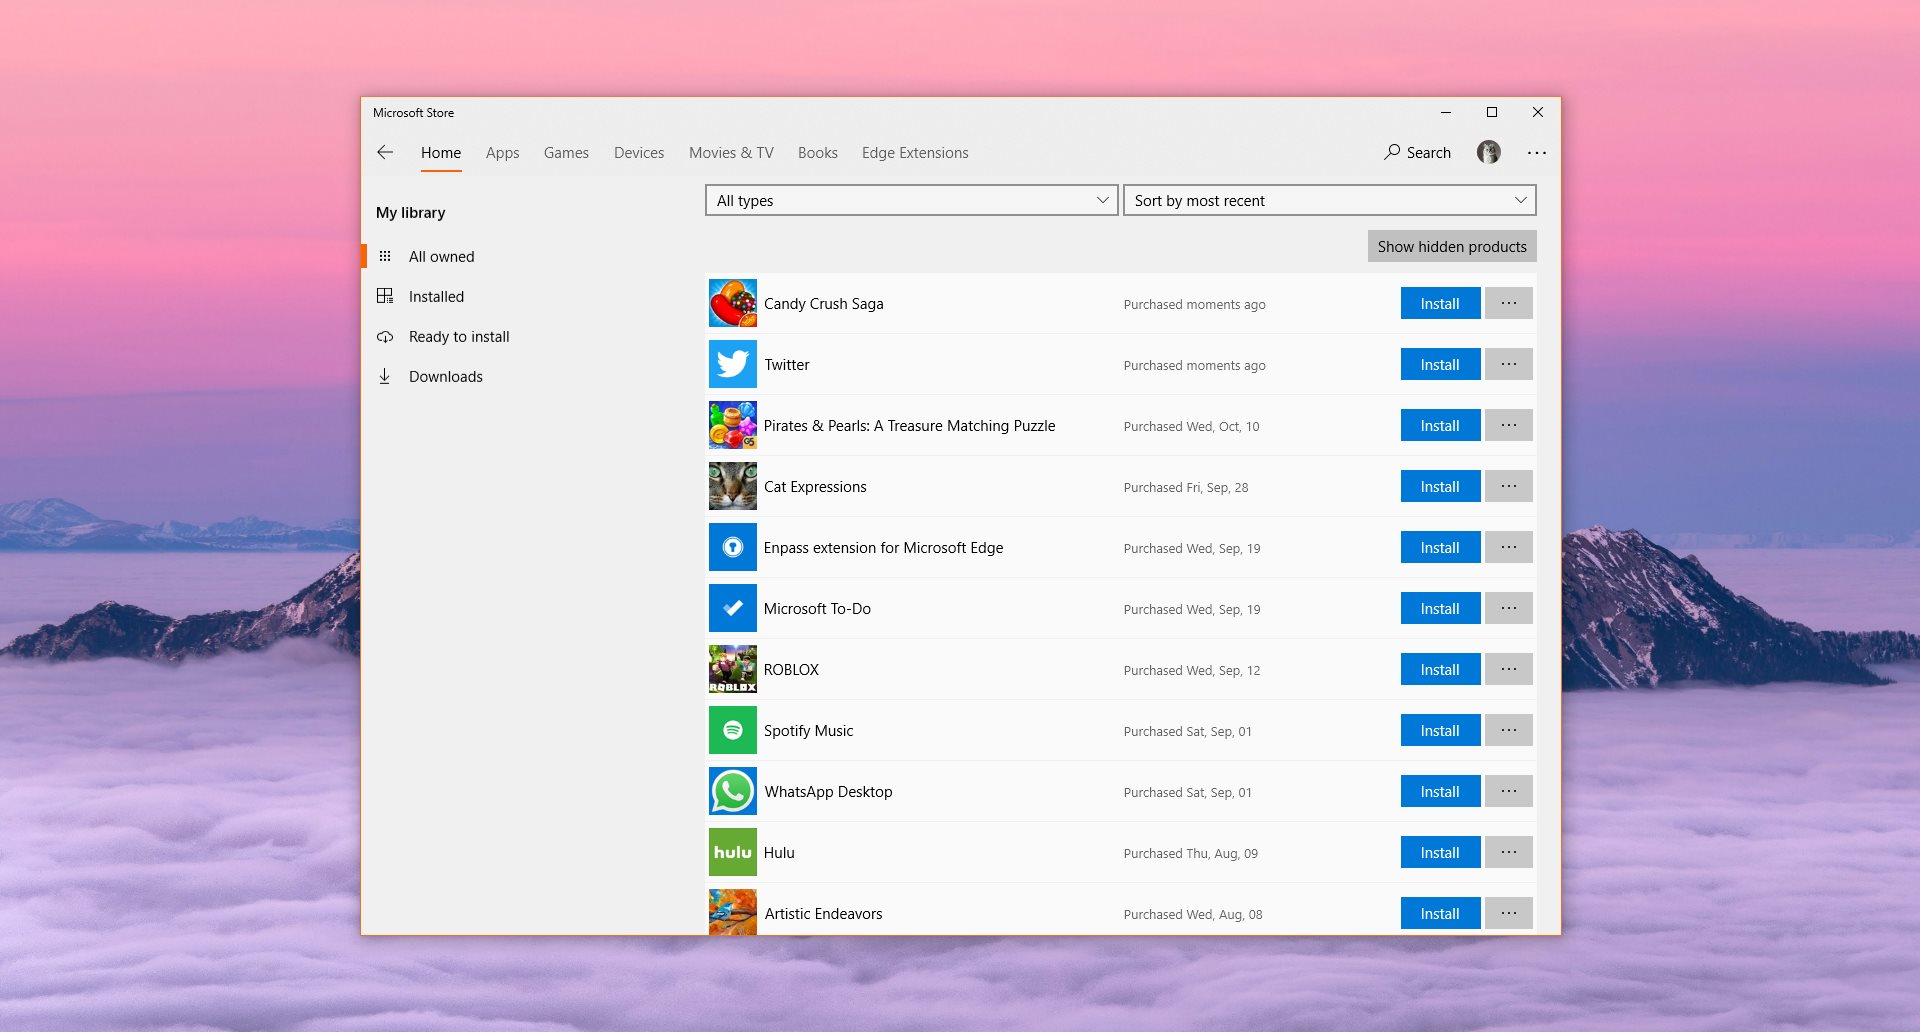Viewport: 1920px width, 1032px height.
Task: Click the Downloads arrow icon
Action: [x=385, y=376]
